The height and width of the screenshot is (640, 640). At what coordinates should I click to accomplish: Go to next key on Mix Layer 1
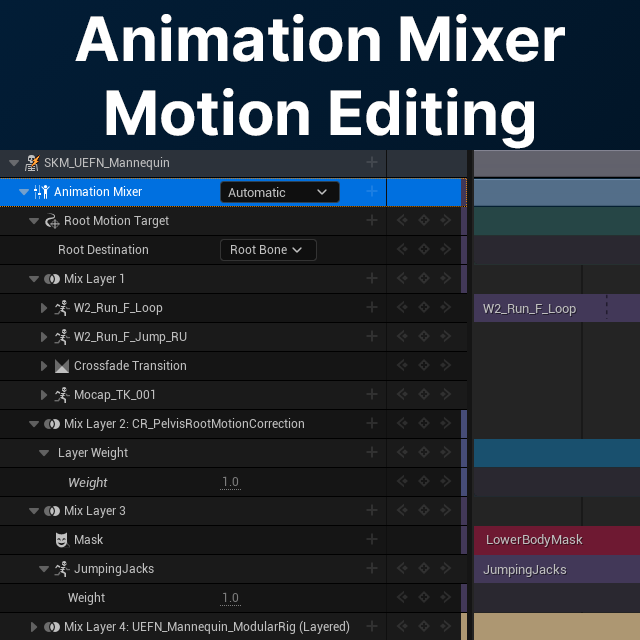445,278
